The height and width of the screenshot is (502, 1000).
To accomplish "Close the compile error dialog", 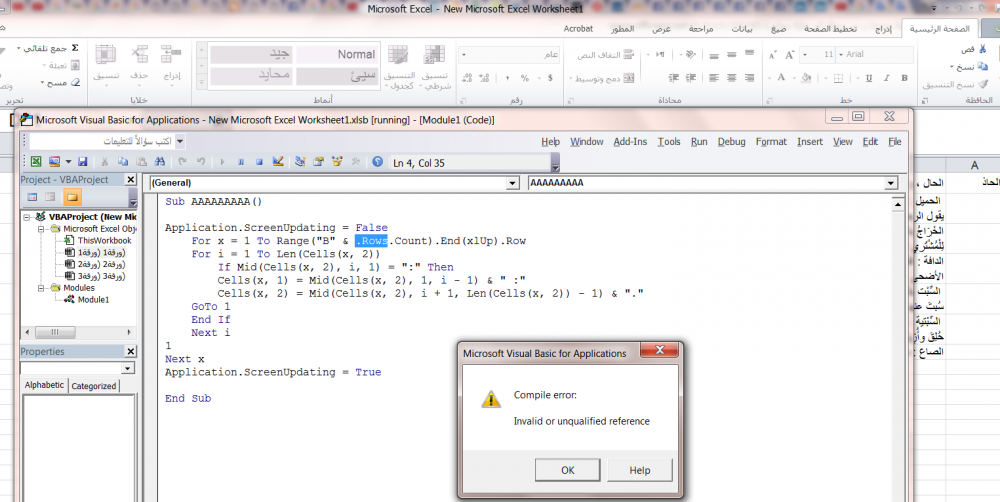I will pyautogui.click(x=659, y=350).
